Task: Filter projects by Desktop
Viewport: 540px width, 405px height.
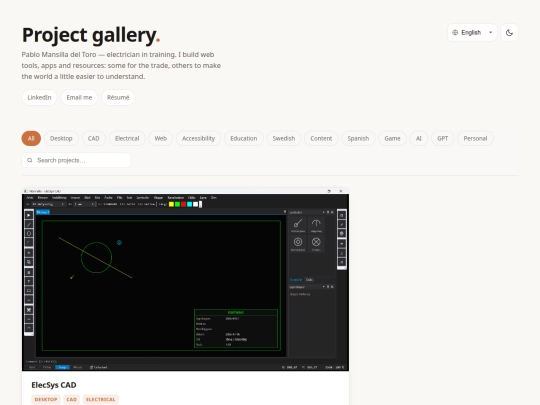Action: click(x=61, y=138)
